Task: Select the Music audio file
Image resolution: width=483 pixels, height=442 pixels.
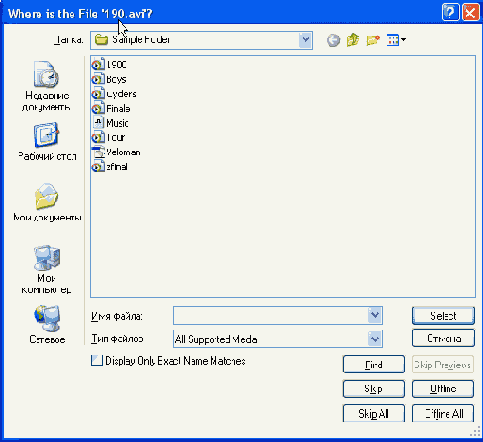Action: click(111, 123)
